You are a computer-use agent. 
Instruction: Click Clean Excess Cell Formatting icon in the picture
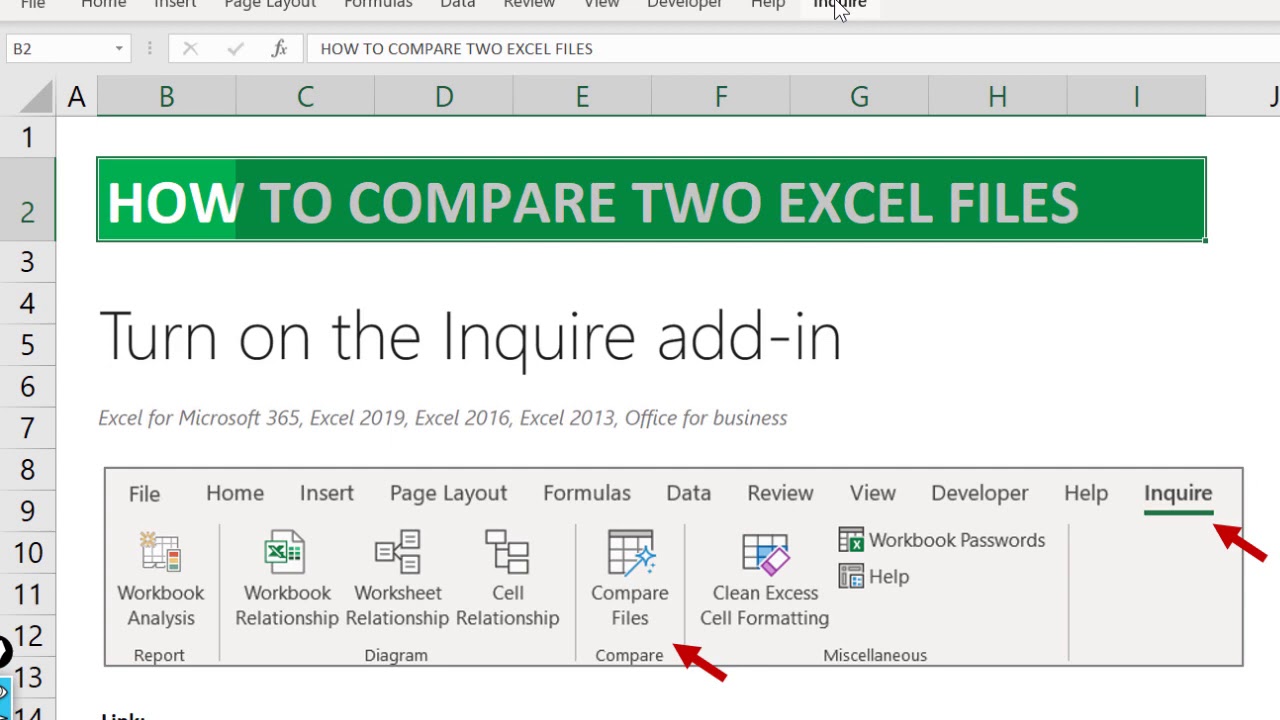tap(765, 555)
